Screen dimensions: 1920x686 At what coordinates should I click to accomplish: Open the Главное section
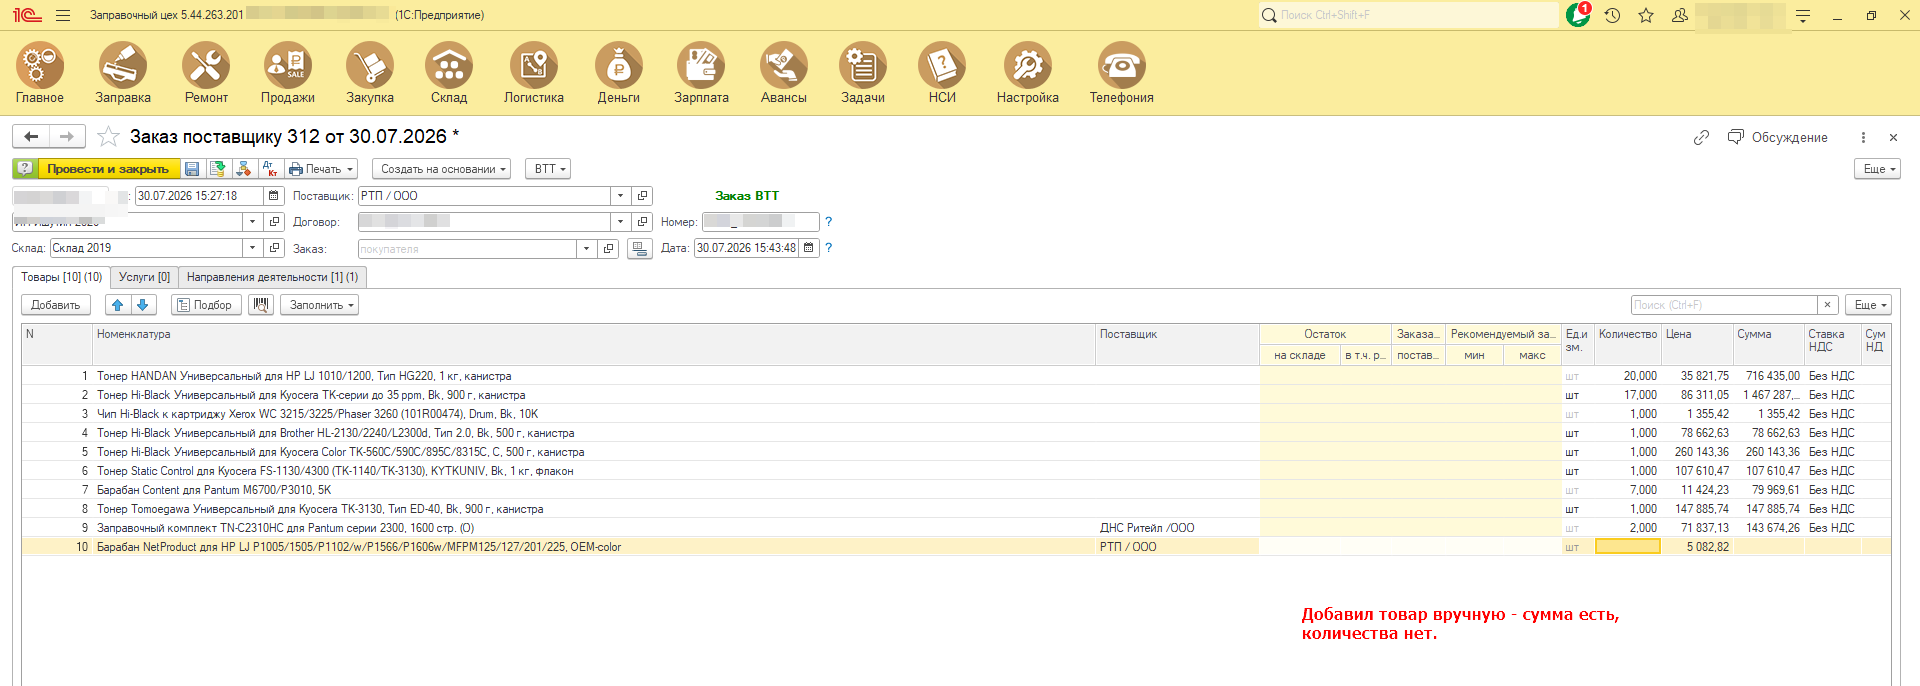click(40, 73)
